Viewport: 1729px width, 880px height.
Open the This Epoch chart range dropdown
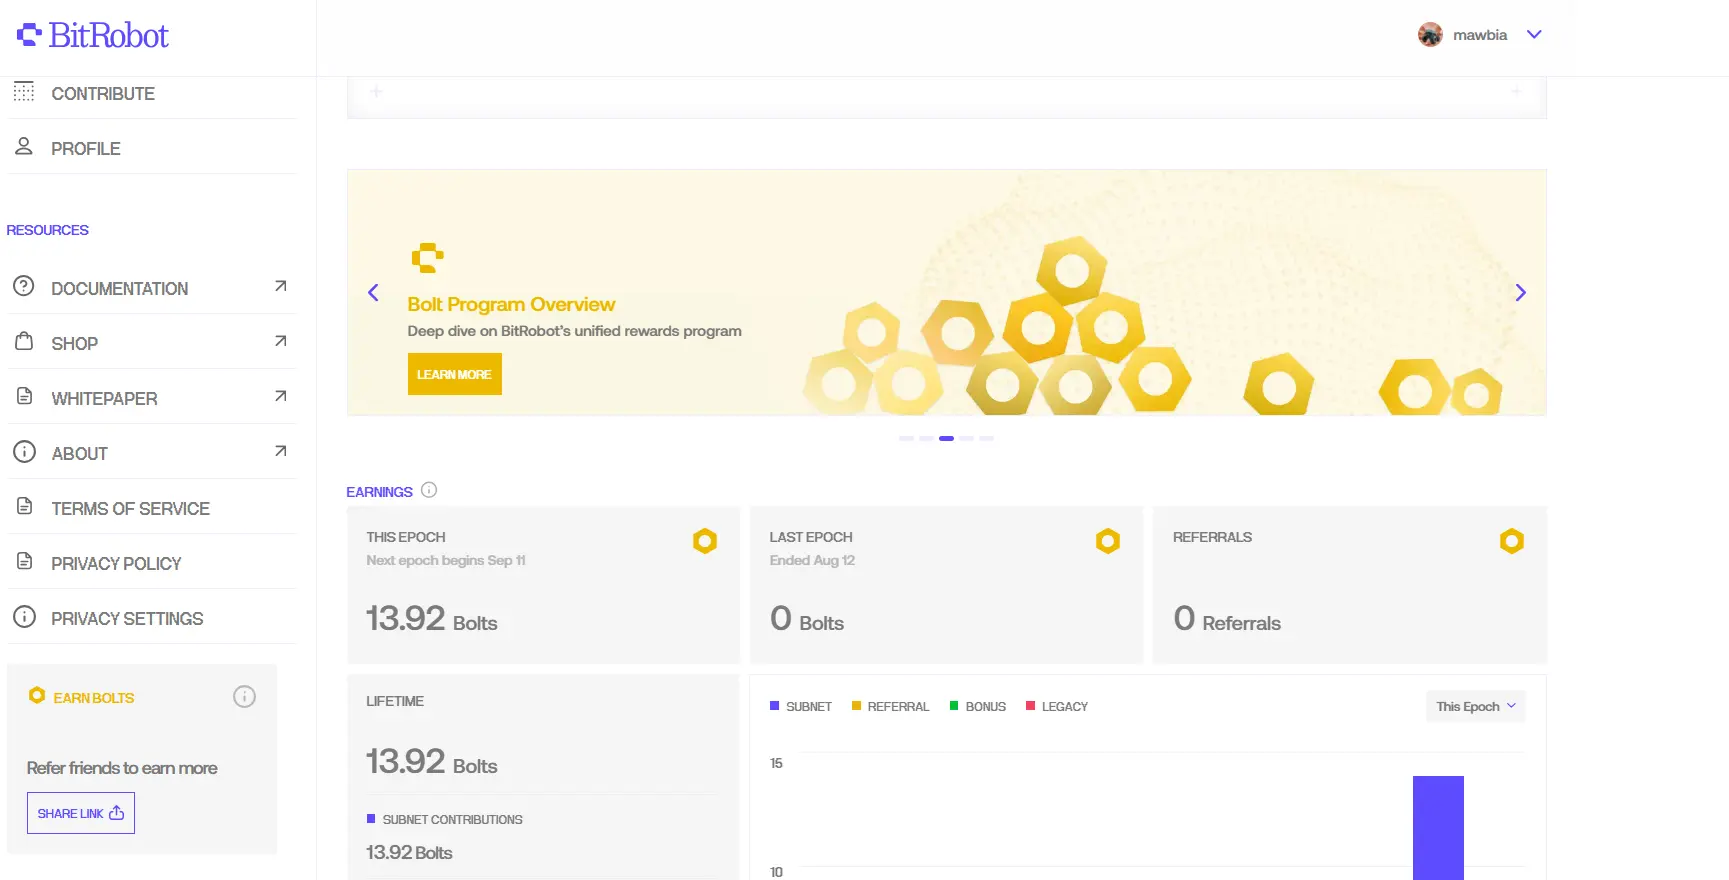[x=1475, y=706]
